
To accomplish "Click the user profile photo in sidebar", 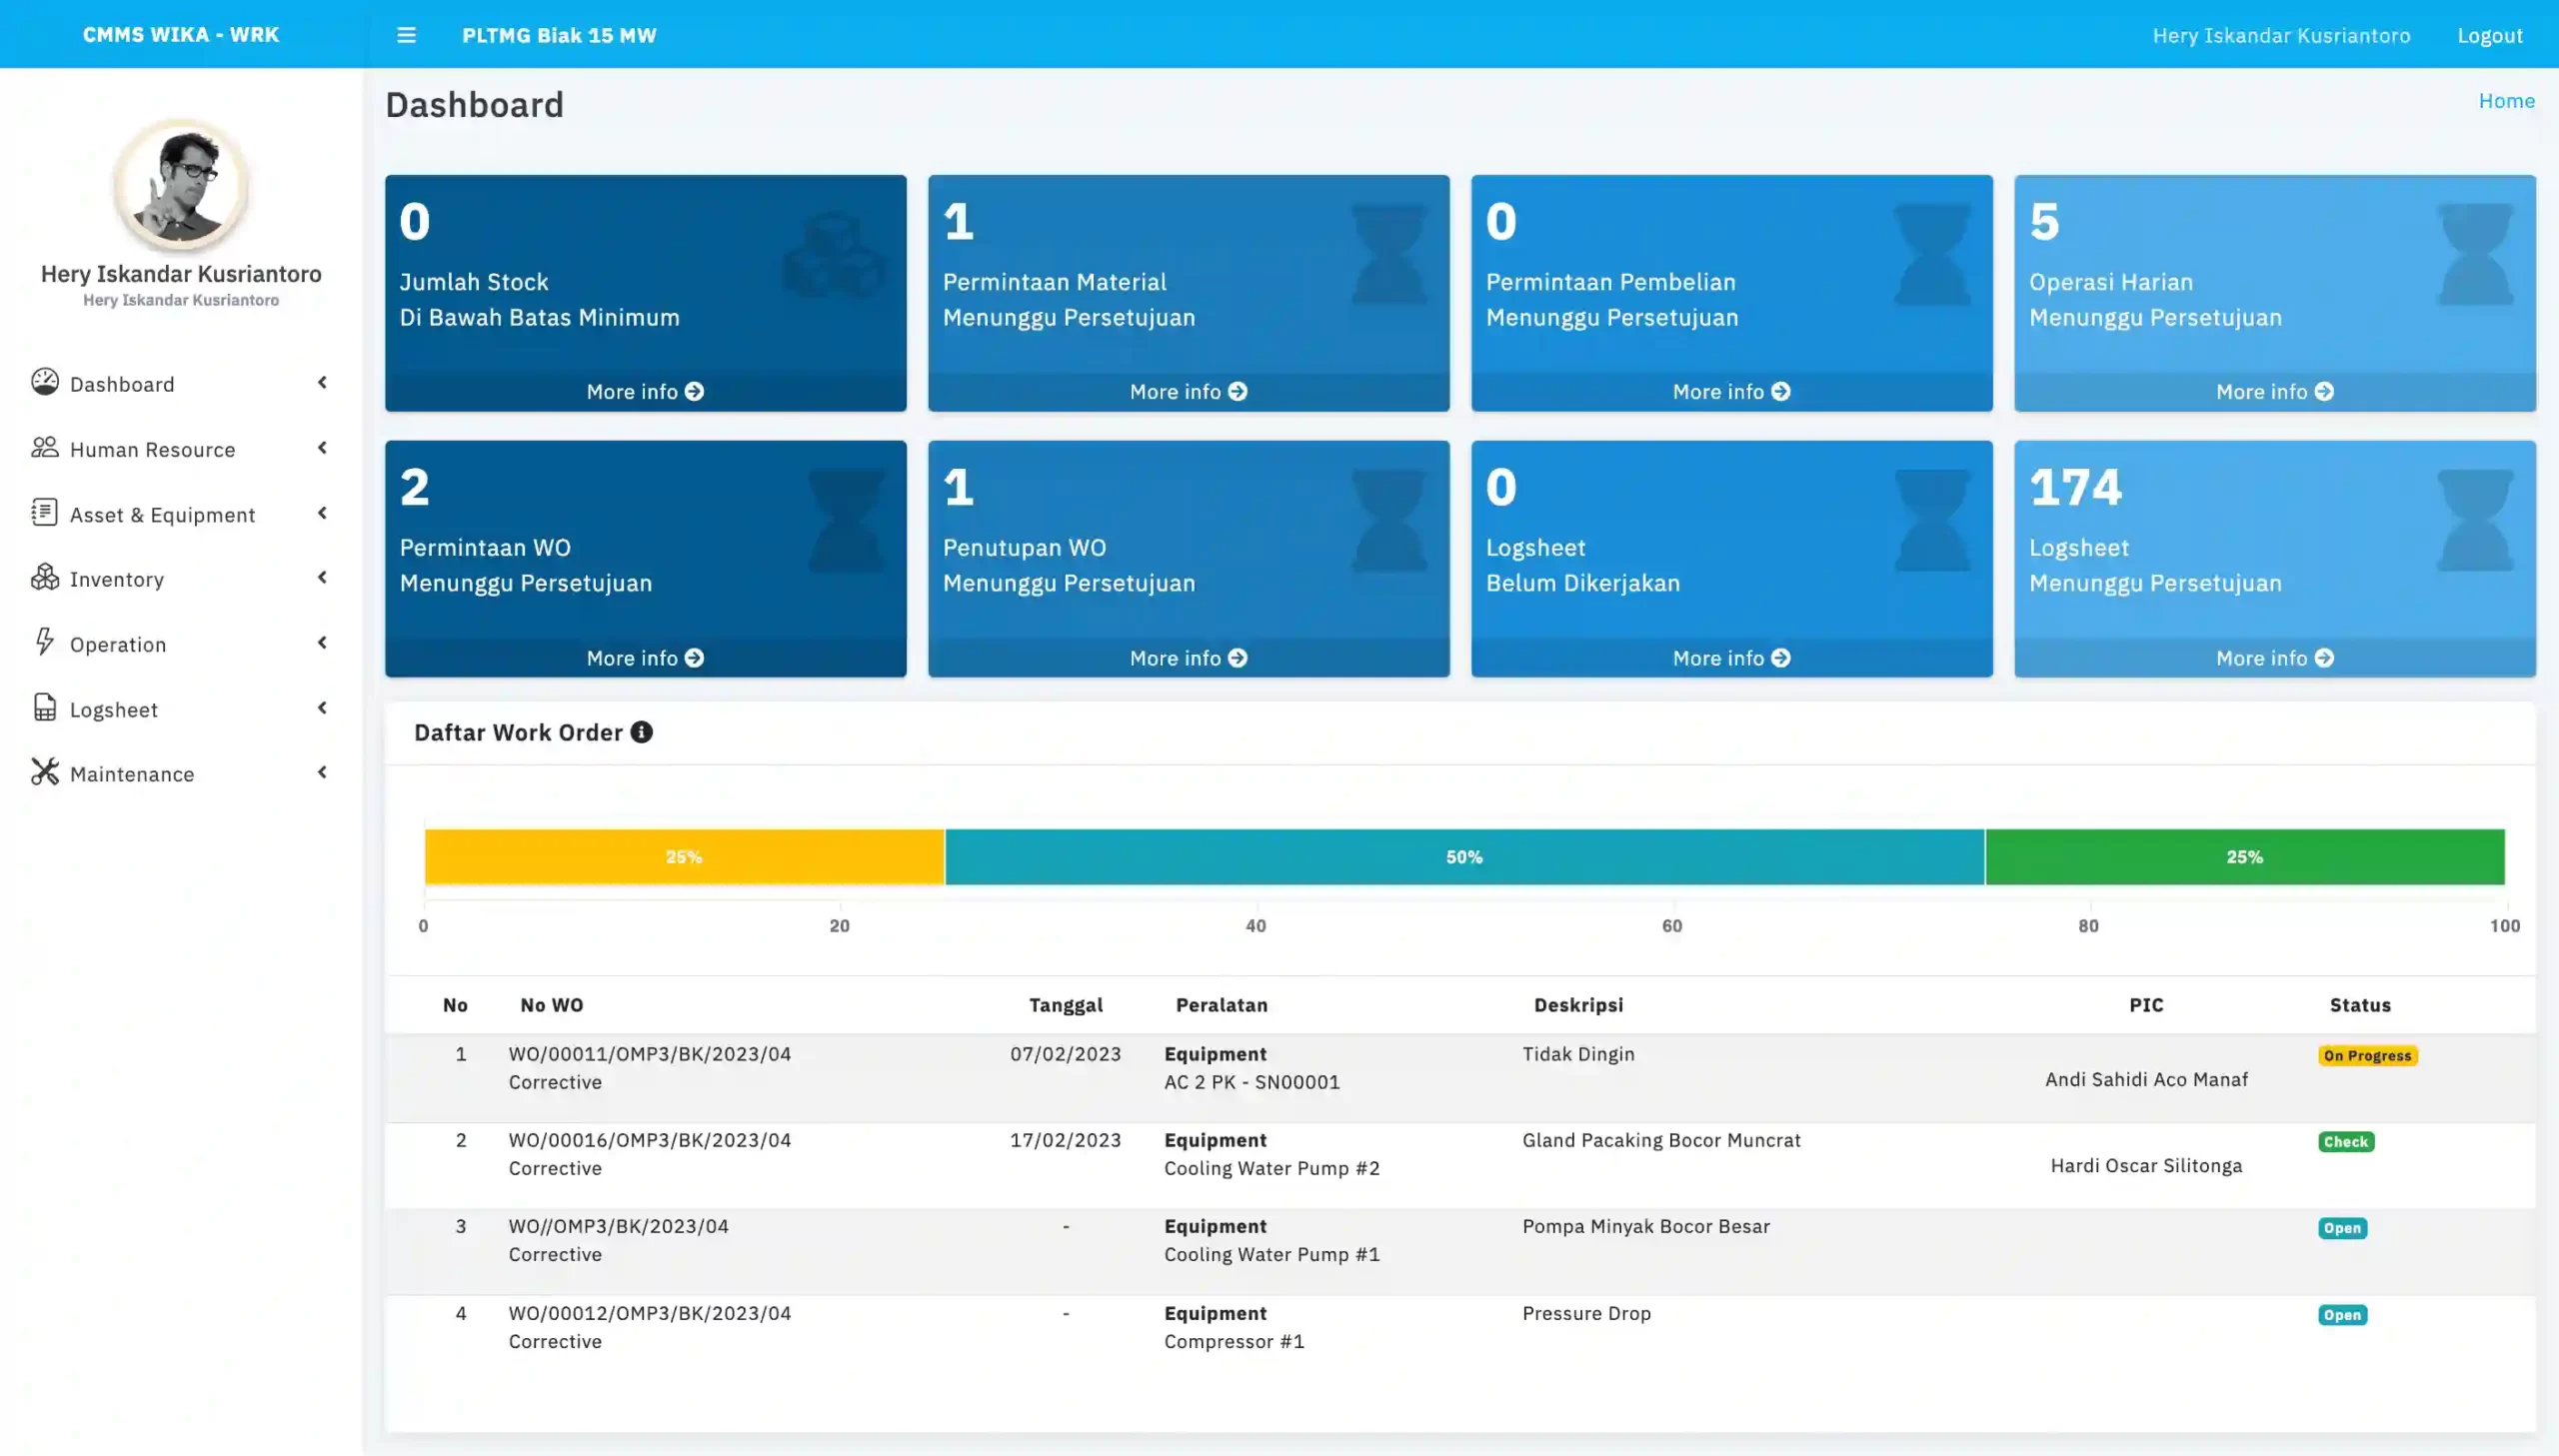I will (181, 186).
